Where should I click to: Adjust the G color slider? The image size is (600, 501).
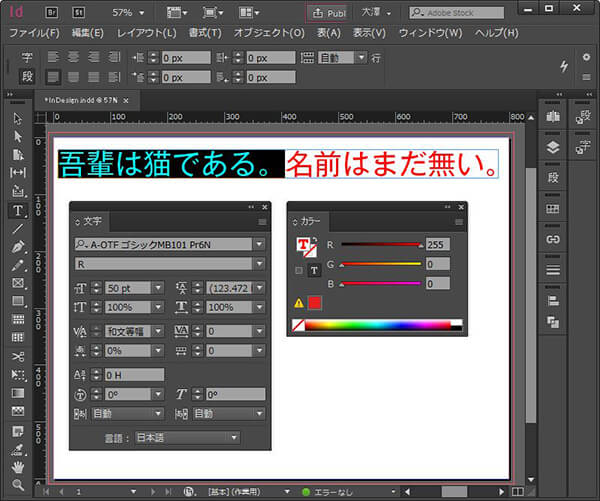382,264
